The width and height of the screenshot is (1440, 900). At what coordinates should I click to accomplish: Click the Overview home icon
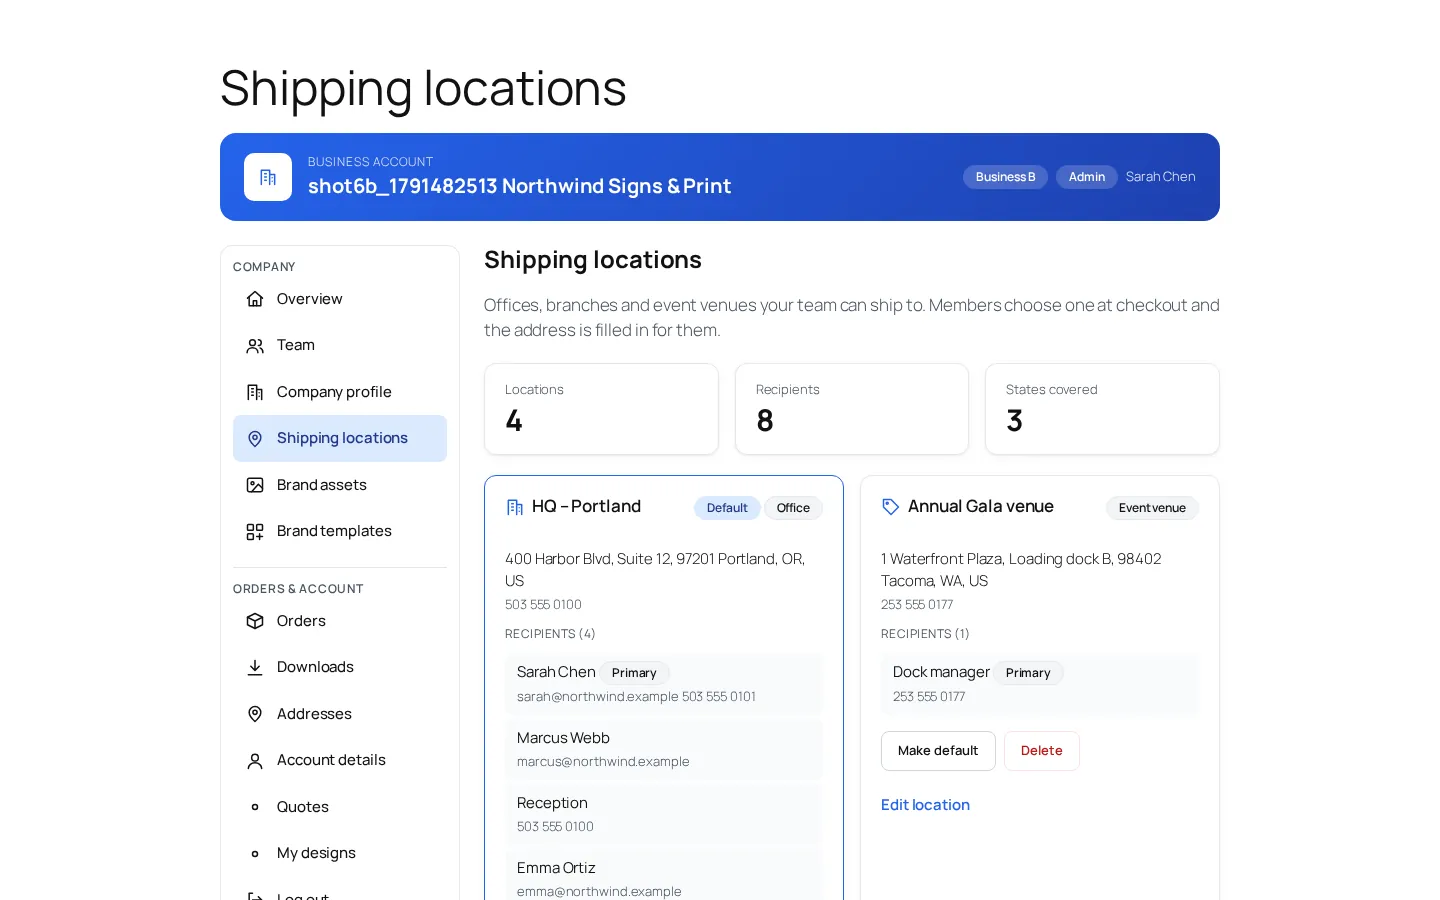[x=255, y=299]
